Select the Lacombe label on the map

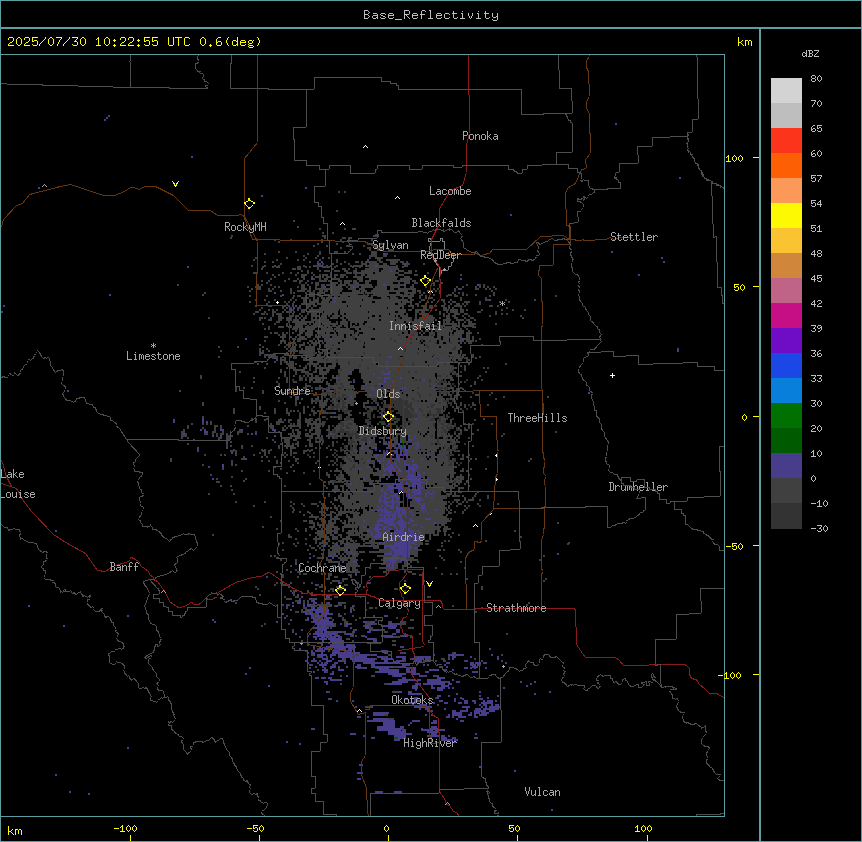pos(450,191)
